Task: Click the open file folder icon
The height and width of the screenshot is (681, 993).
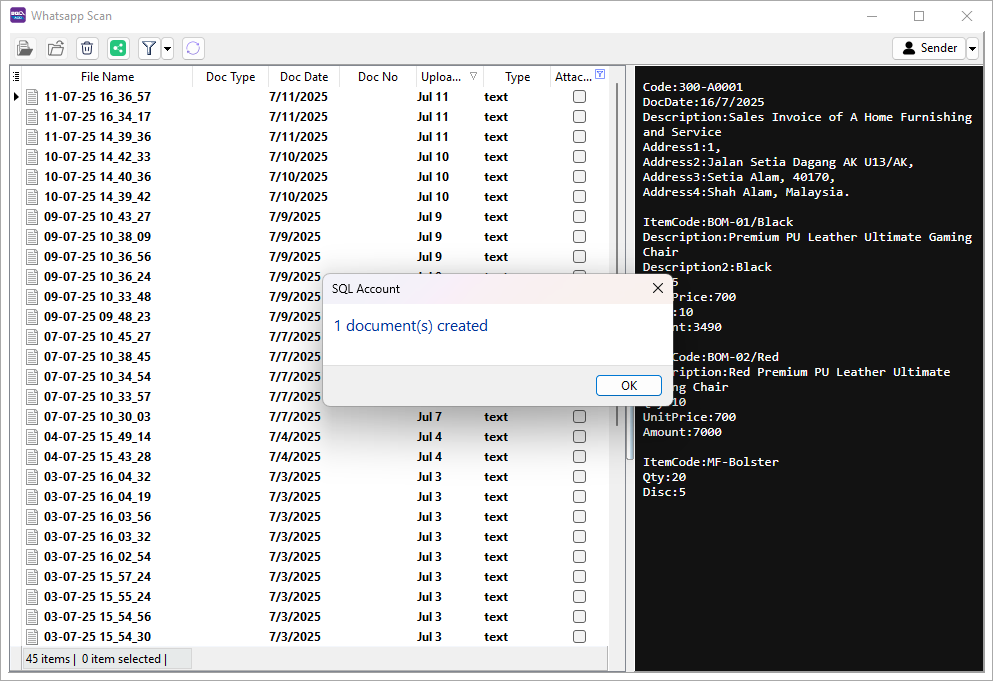Action: click(25, 48)
